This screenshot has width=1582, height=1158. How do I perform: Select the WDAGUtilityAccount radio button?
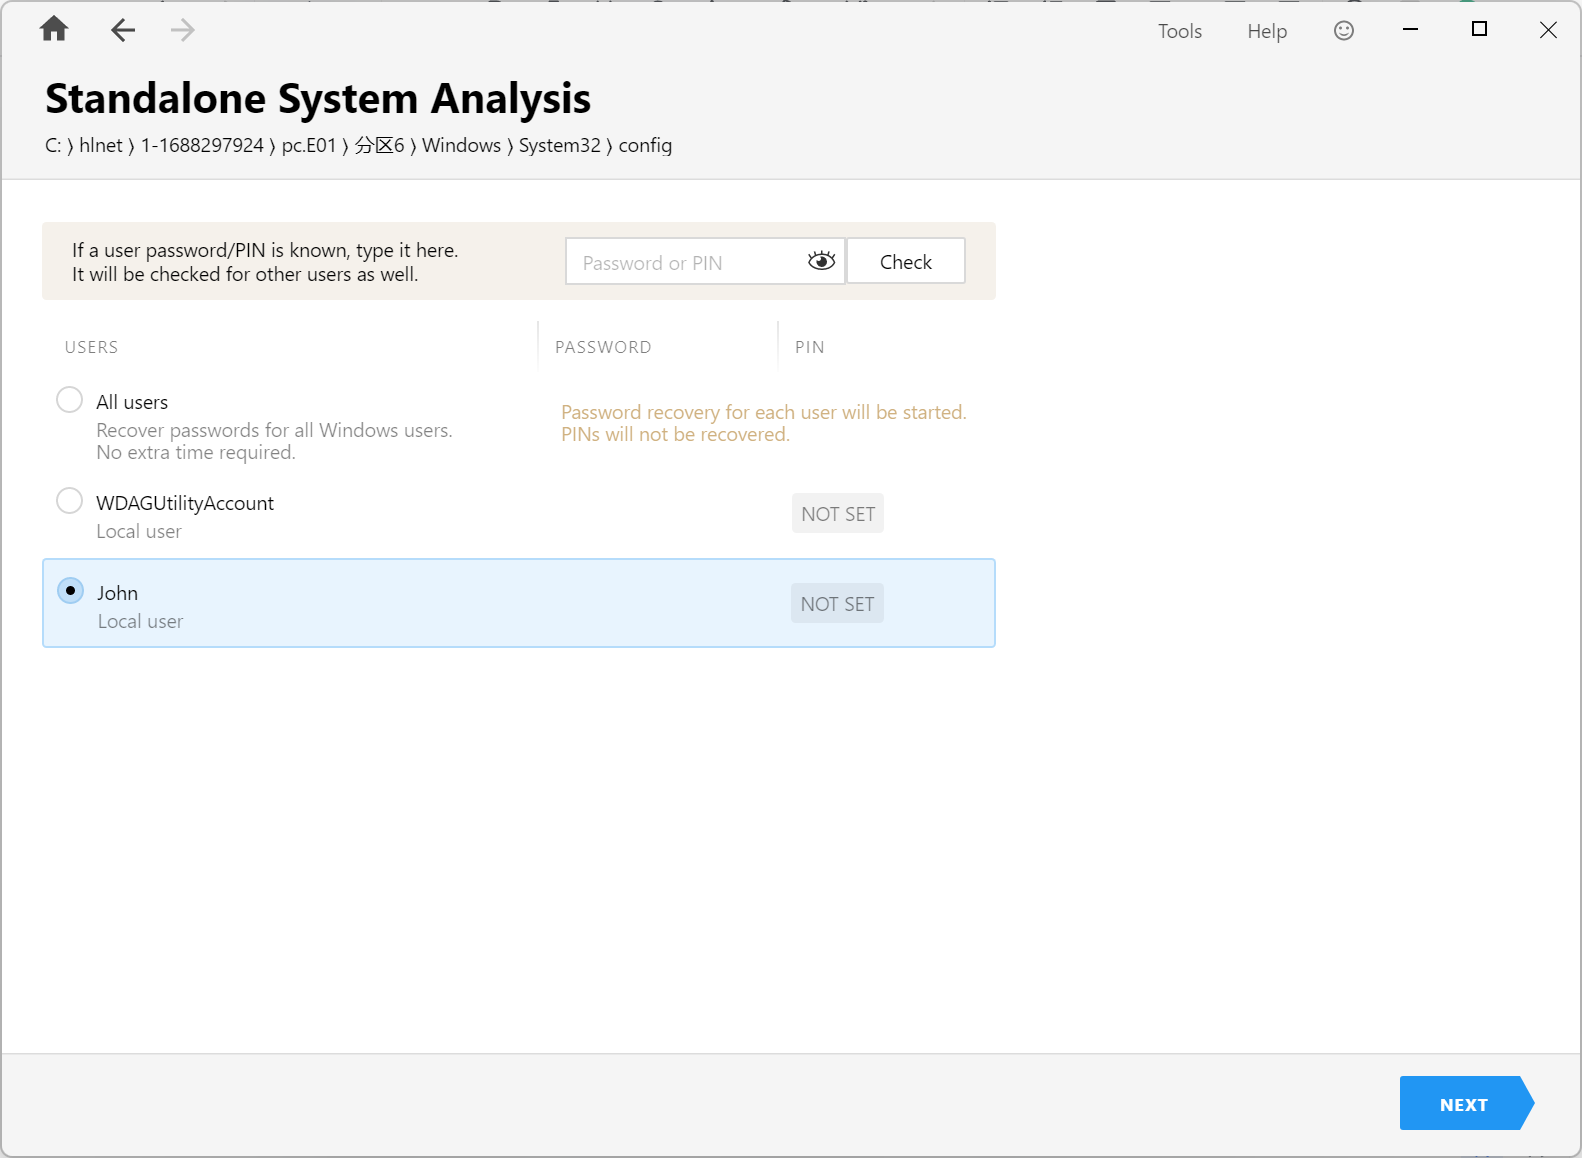coord(69,500)
